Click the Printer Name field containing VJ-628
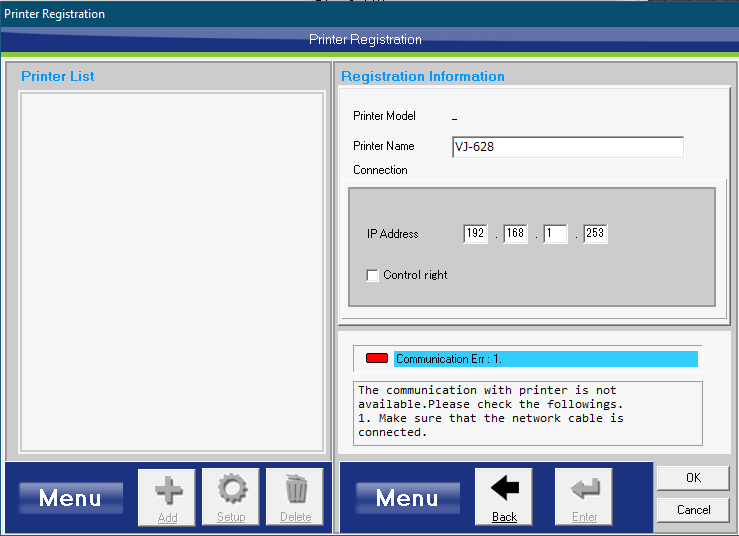 point(568,147)
